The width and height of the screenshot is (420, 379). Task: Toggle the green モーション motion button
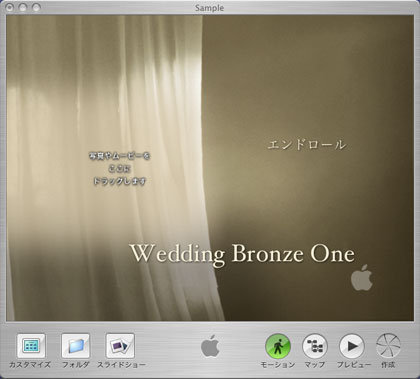tap(278, 346)
